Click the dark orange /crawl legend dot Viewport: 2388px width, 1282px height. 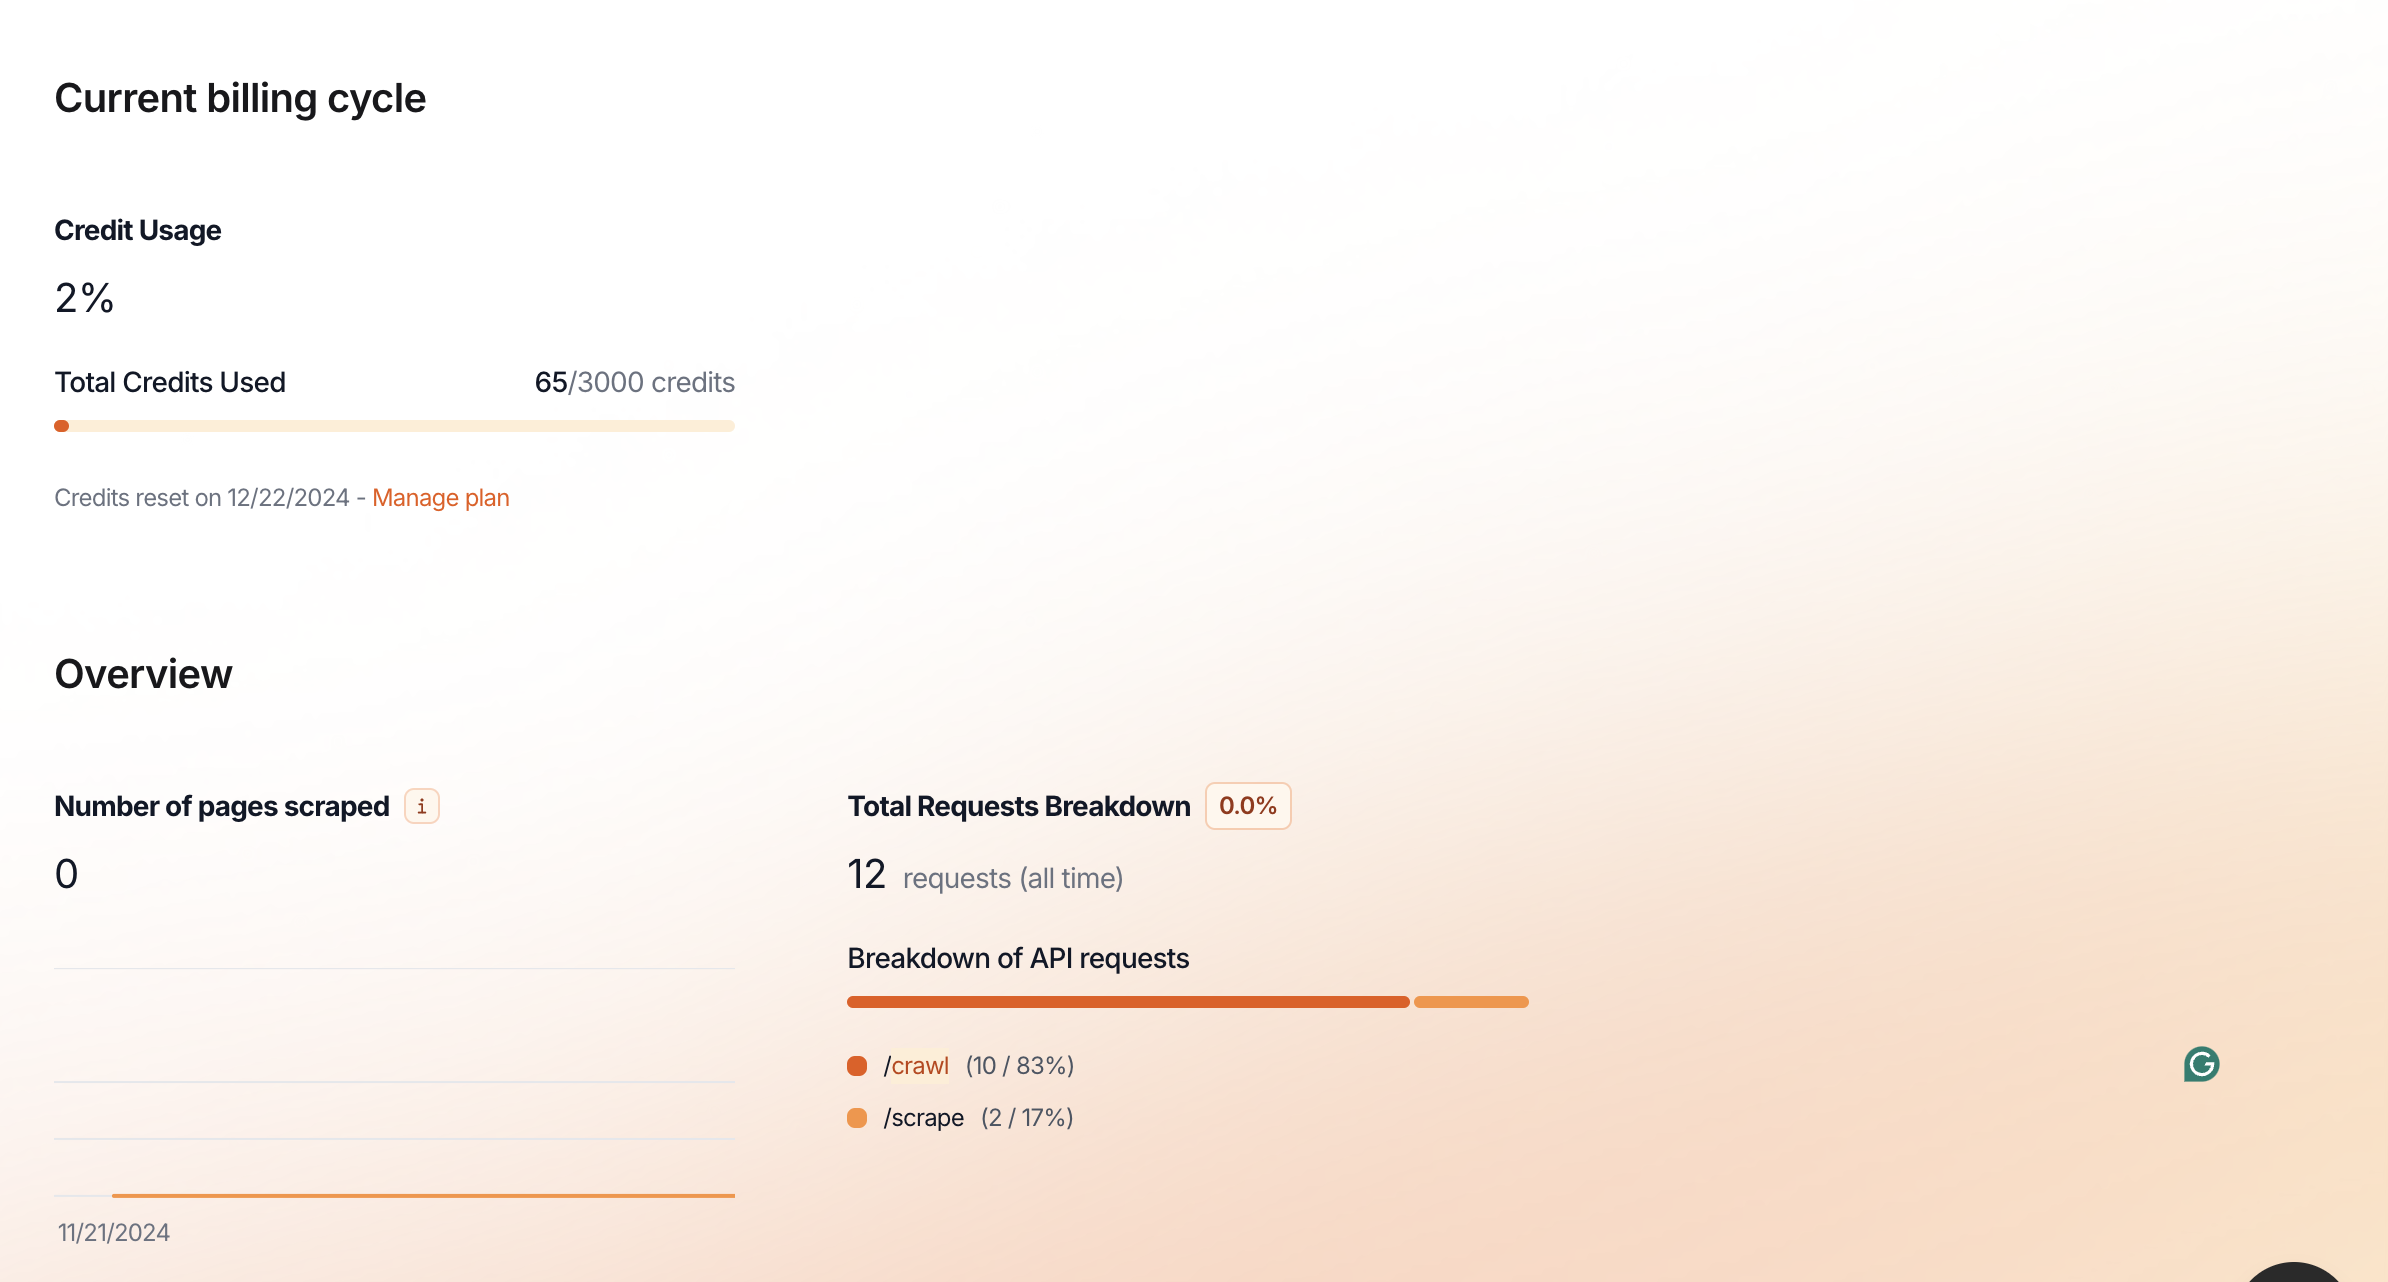(857, 1066)
